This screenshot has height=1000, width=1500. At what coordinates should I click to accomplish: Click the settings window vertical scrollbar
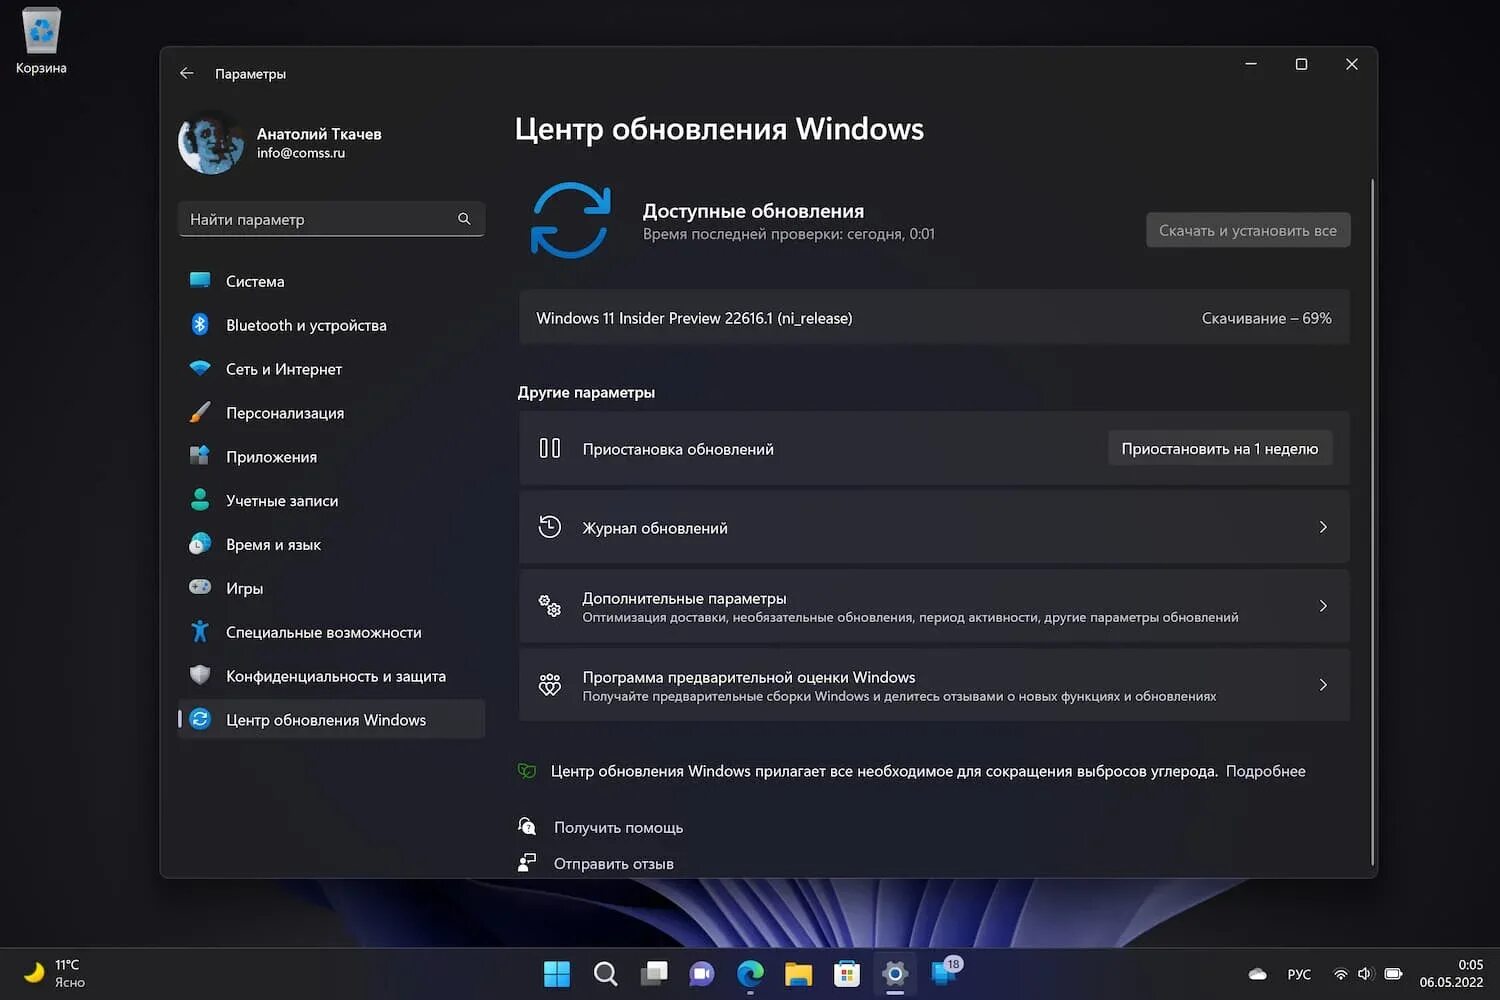tap(1372, 520)
